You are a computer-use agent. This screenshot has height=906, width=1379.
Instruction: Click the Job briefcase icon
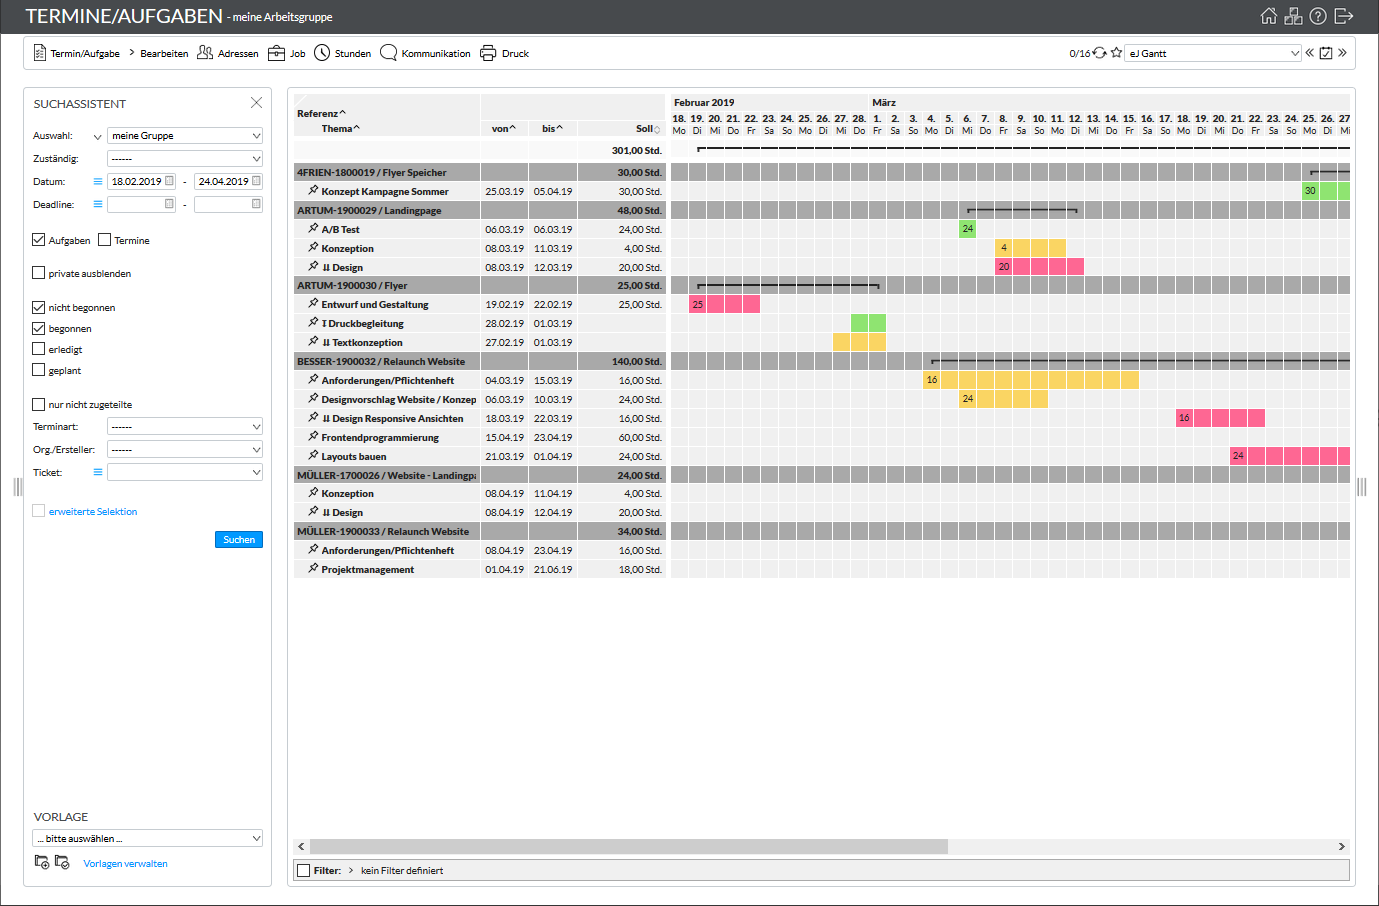tap(277, 53)
